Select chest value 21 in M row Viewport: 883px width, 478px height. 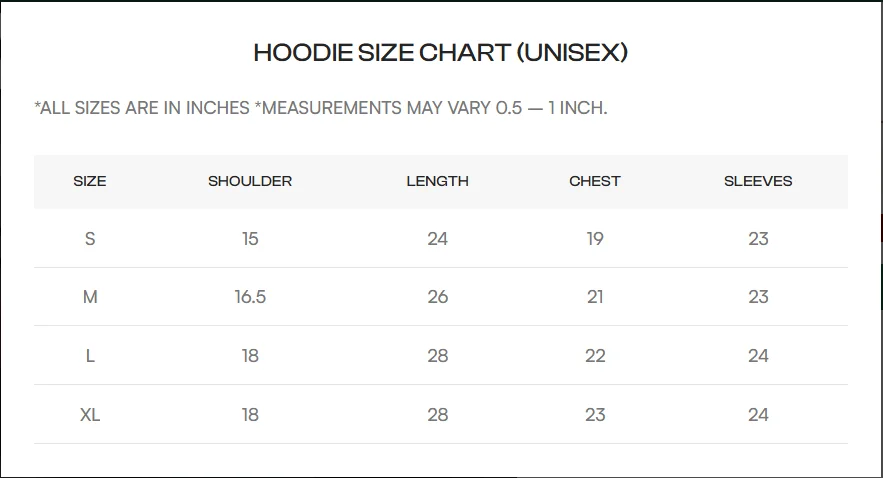(x=595, y=297)
